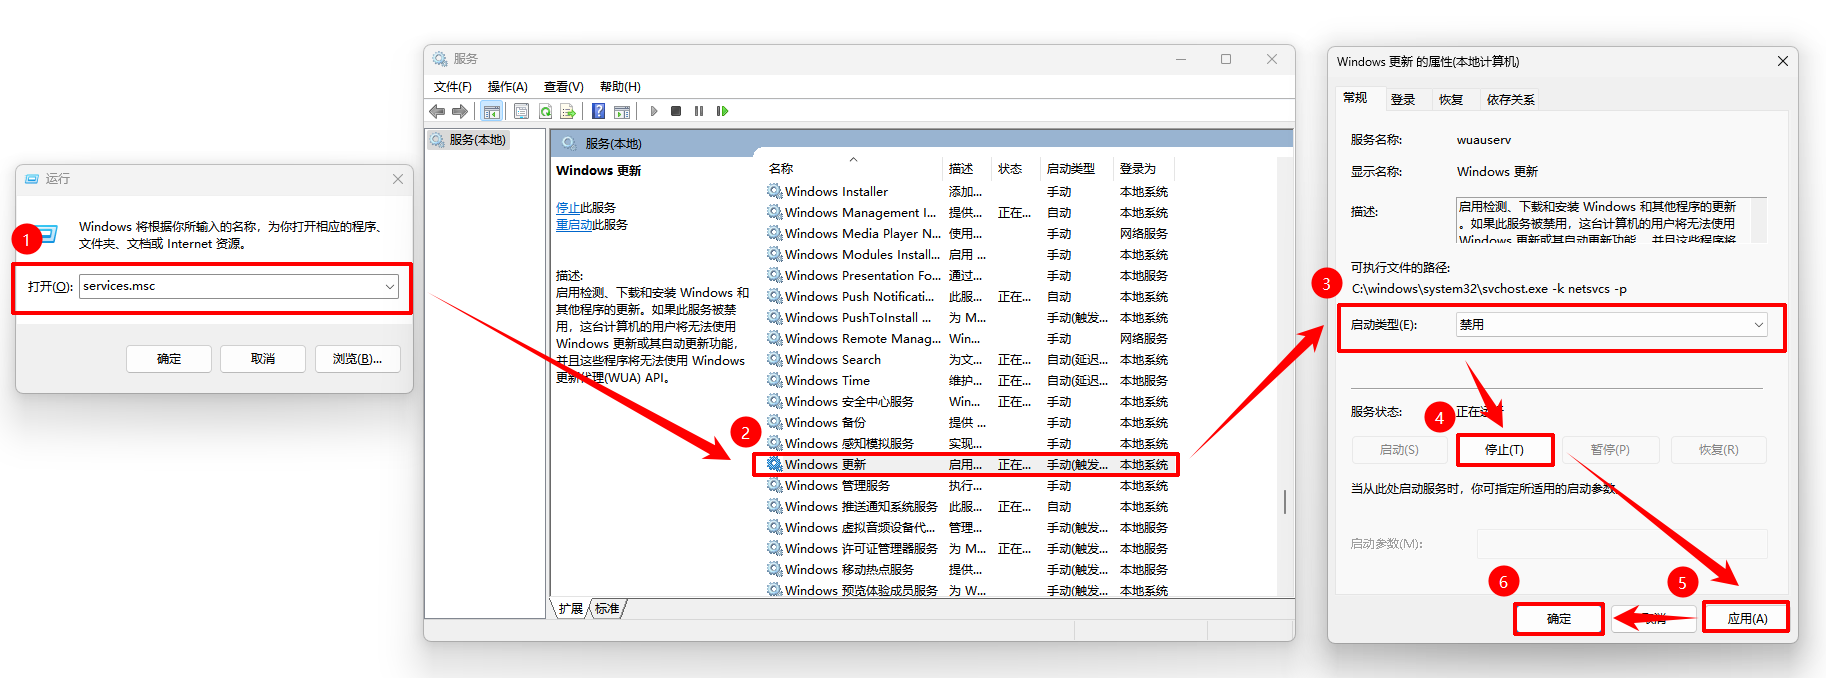Viewport: 1826px width, 678px height.
Task: Click the Start Service play icon
Action: pyautogui.click(x=654, y=111)
